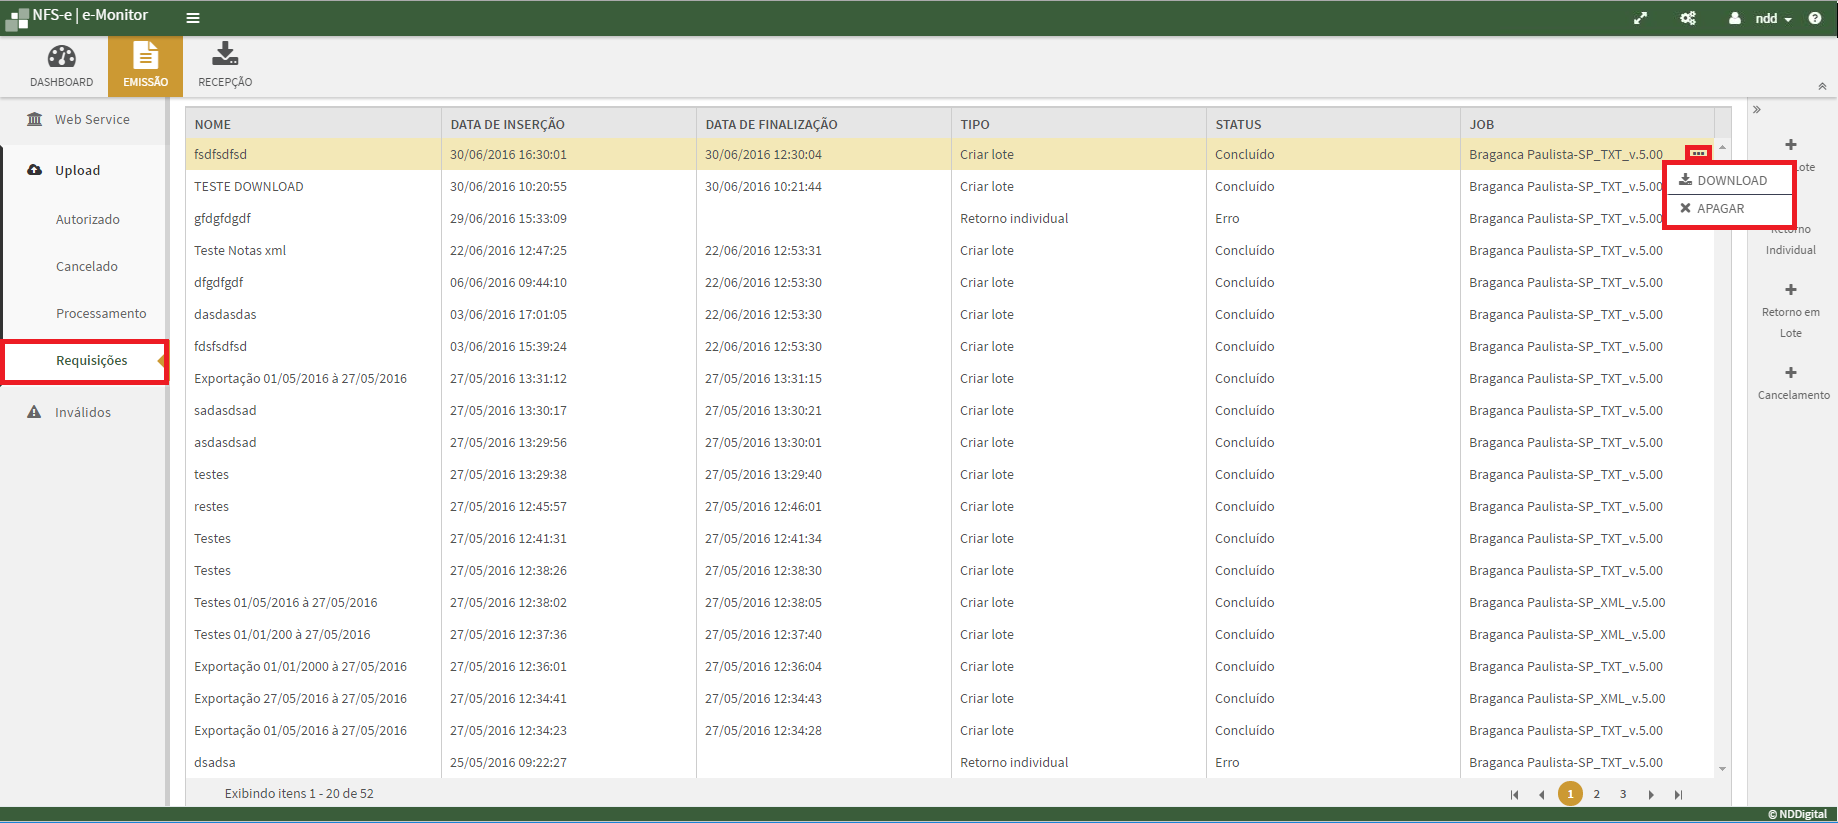Open Web Service in the sidebar

click(91, 119)
